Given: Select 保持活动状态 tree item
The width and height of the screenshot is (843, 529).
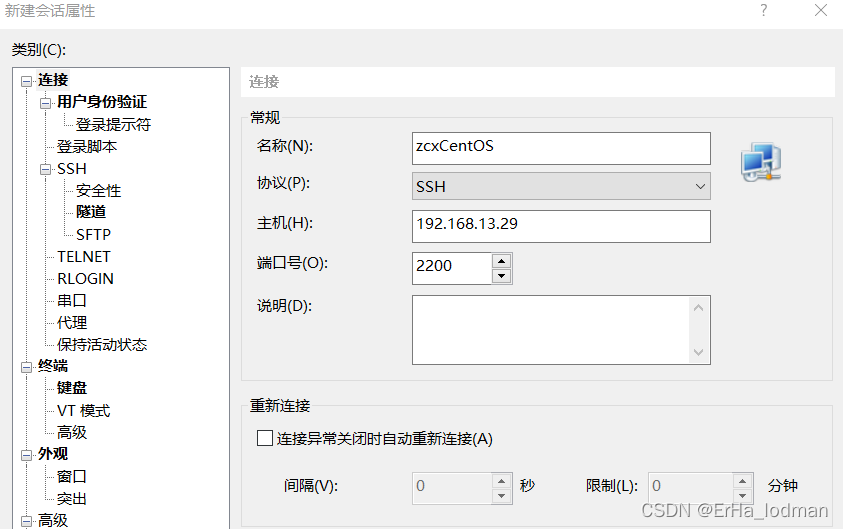Looking at the screenshot, I should [x=102, y=345].
